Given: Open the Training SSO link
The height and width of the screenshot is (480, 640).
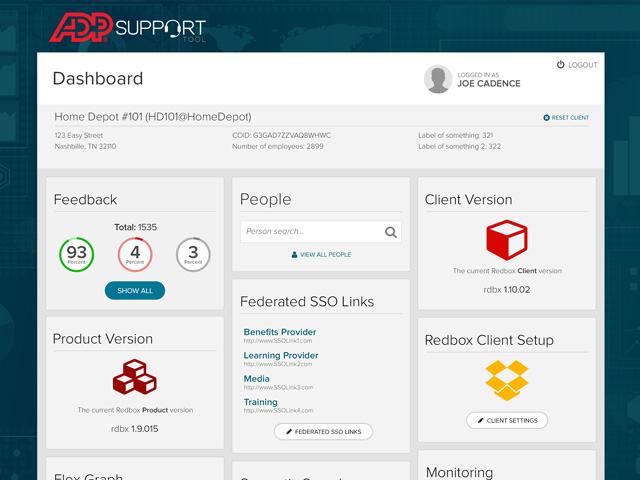Looking at the screenshot, I should pos(260,402).
